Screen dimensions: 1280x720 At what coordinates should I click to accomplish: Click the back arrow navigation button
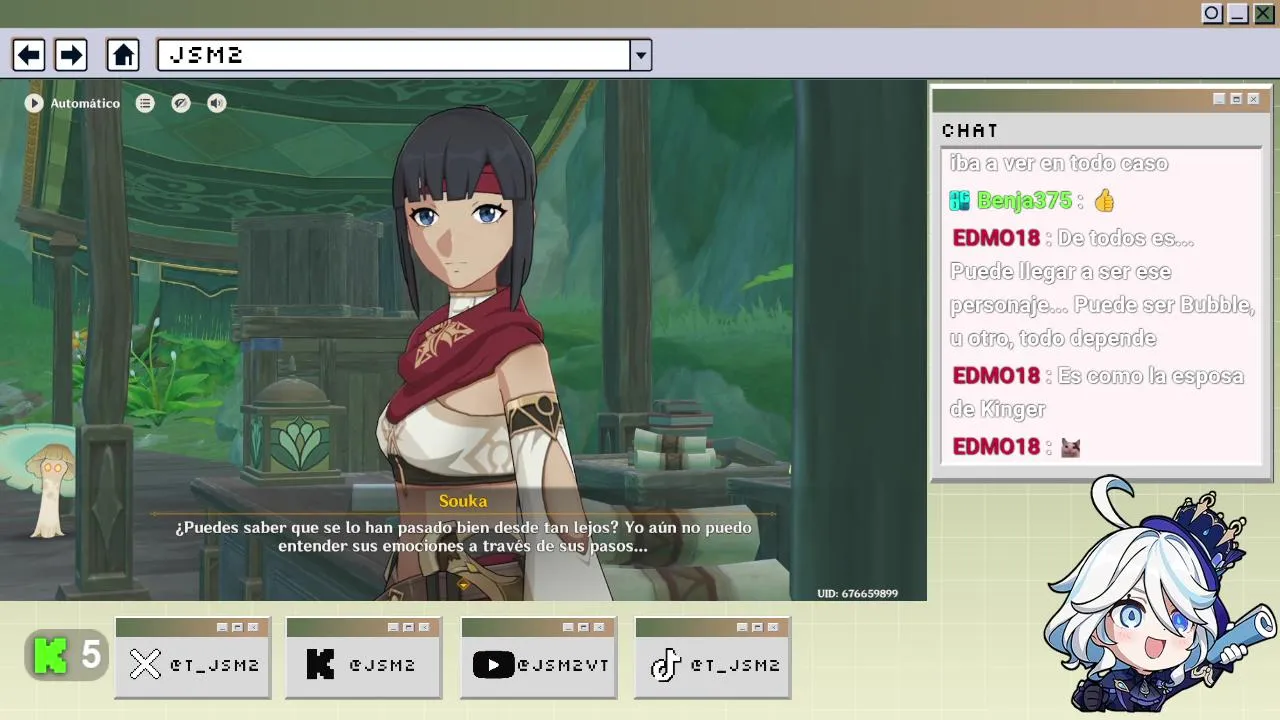tap(28, 54)
